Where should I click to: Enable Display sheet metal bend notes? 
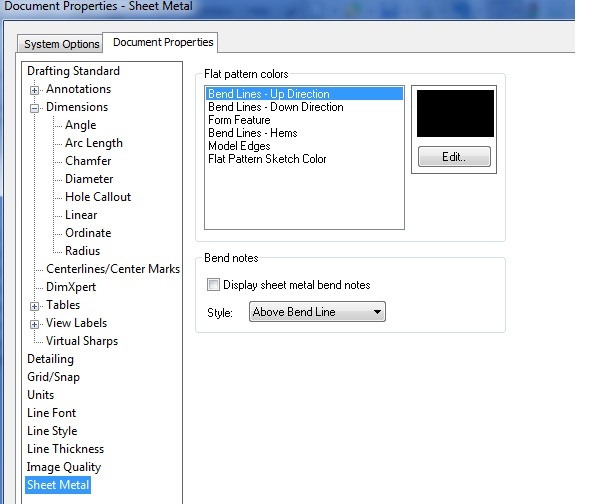[213, 285]
